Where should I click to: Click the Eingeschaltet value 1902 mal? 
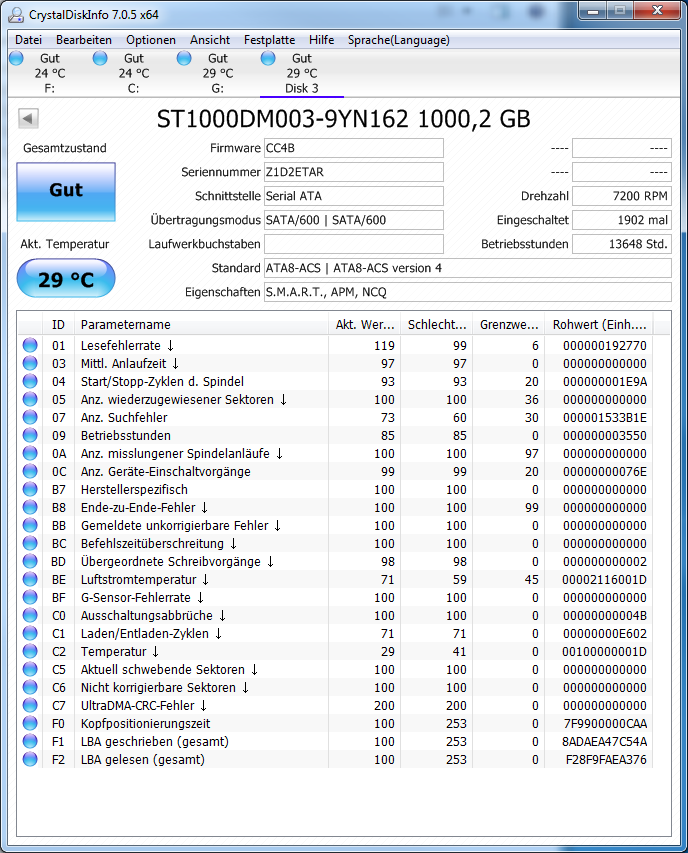[622, 220]
